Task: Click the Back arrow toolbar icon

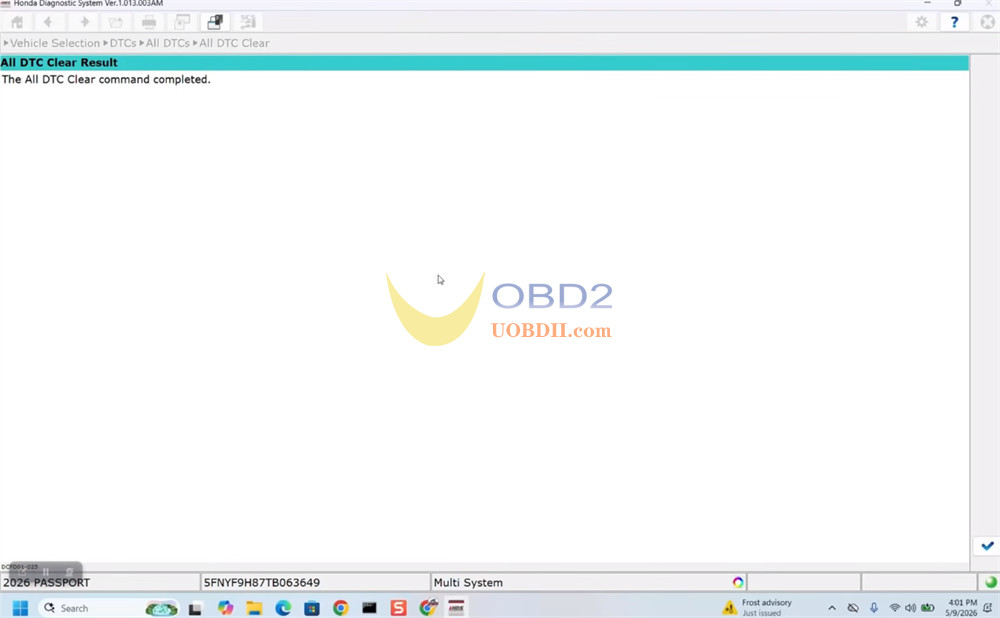Action: (x=48, y=22)
